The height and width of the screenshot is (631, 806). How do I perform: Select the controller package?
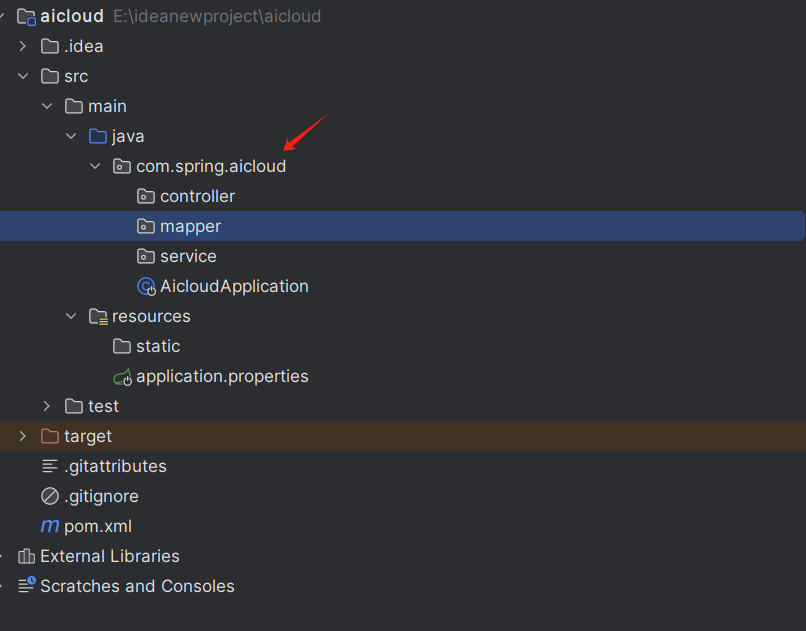tap(197, 196)
